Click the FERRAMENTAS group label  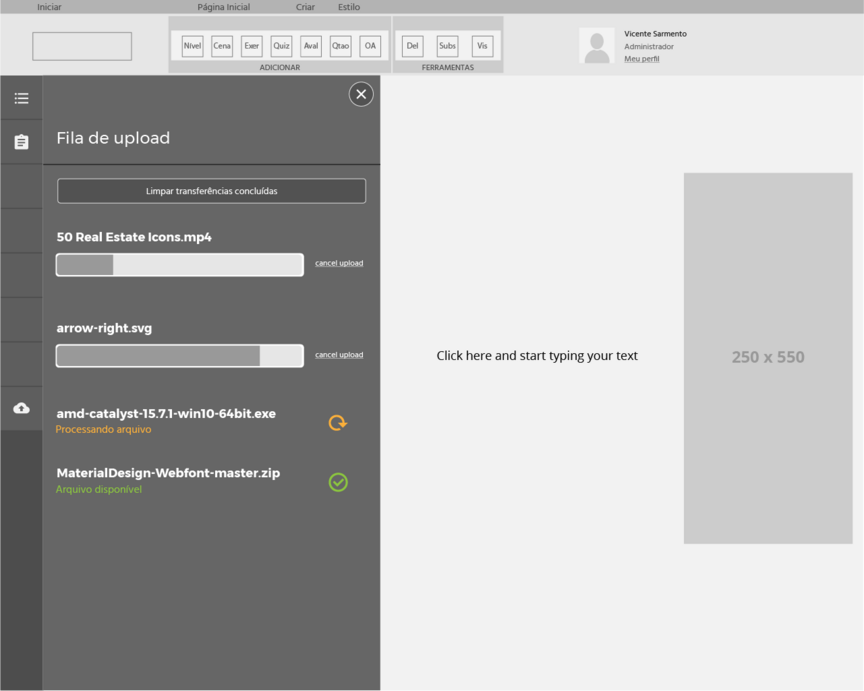click(447, 67)
